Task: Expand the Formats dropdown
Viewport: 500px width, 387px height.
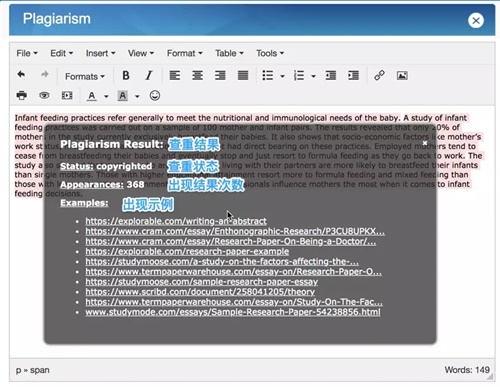Action: pos(85,77)
